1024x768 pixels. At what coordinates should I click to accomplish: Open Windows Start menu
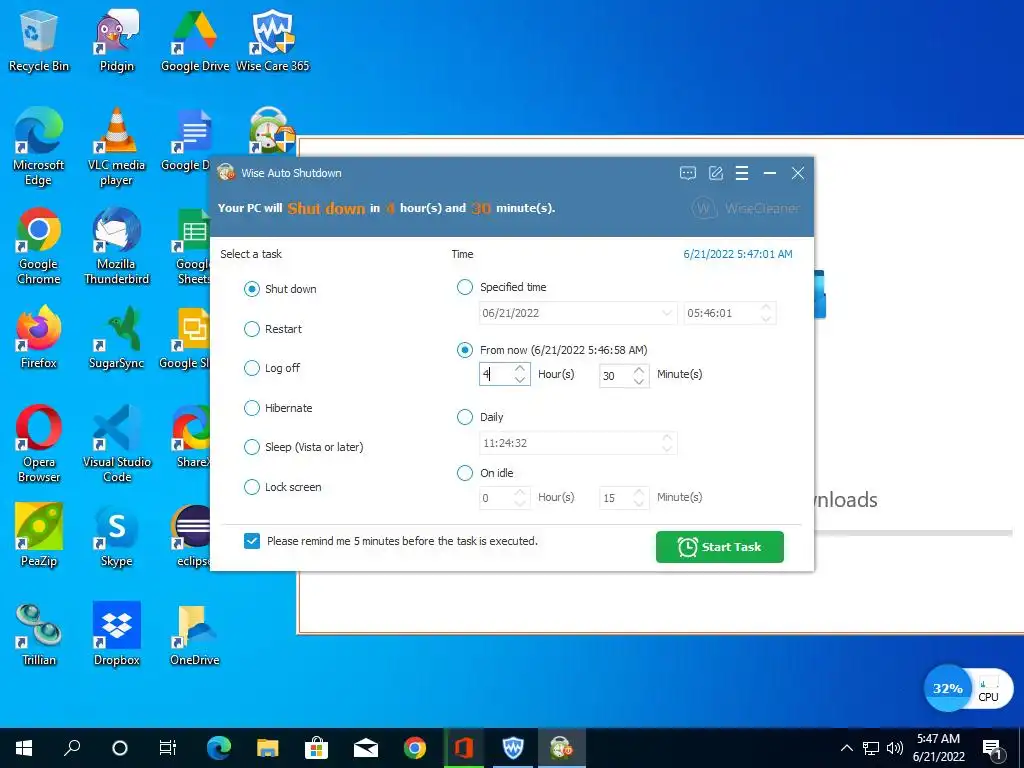(24, 748)
